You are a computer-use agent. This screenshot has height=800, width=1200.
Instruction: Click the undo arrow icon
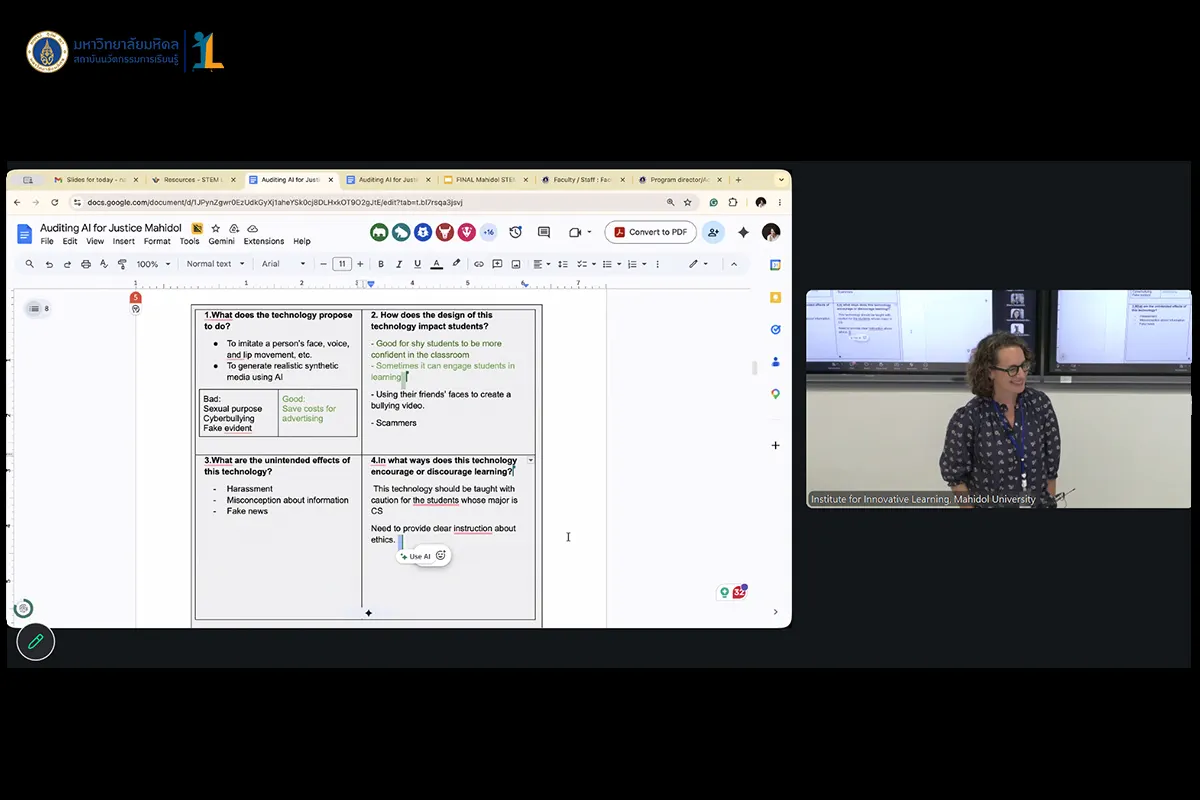coord(49,264)
